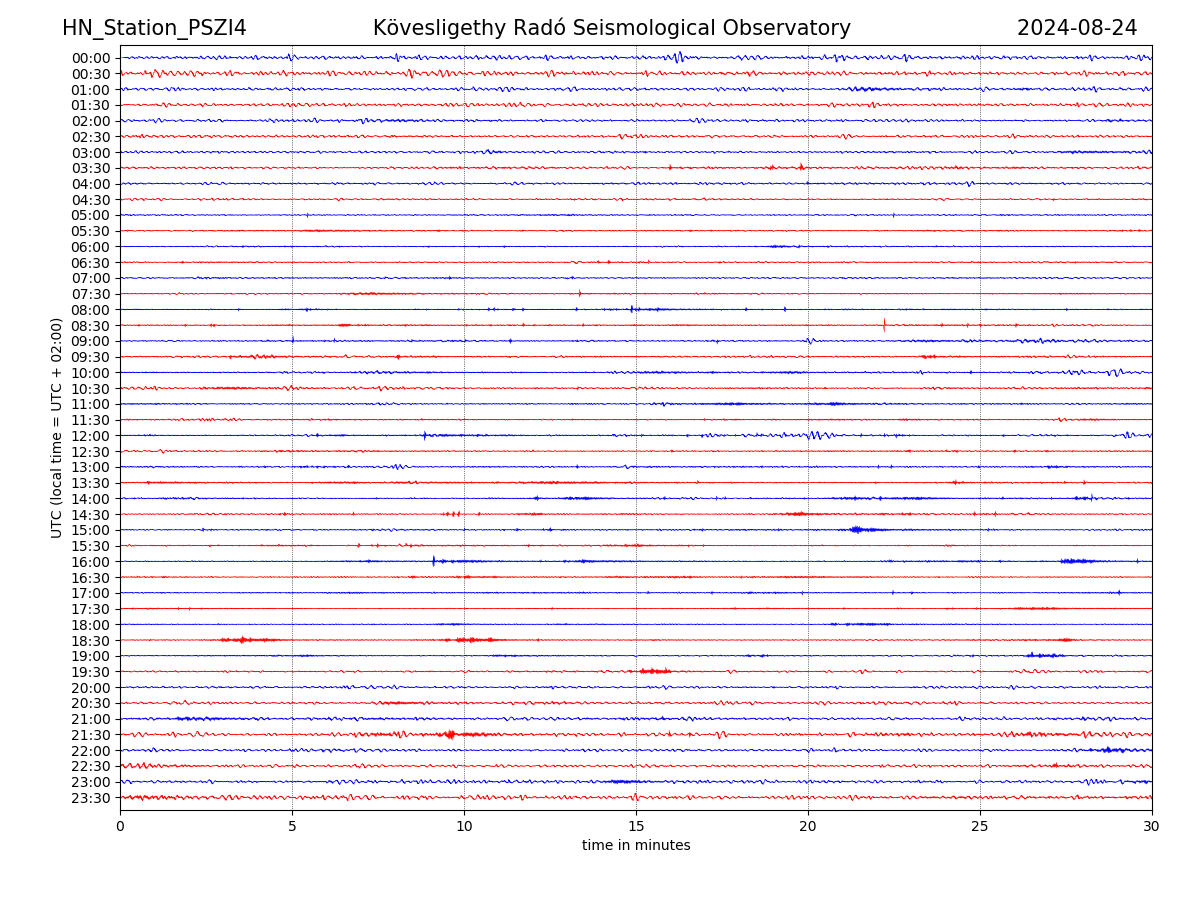
Task: Click the 0 tick on the x-axis
Action: 120,827
